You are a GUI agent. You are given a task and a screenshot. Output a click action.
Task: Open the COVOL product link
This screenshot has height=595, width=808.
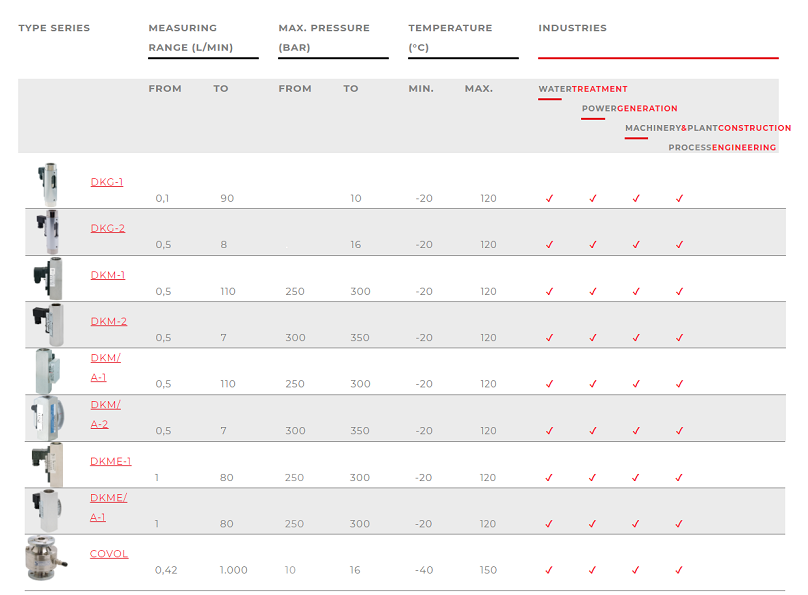pyautogui.click(x=109, y=554)
